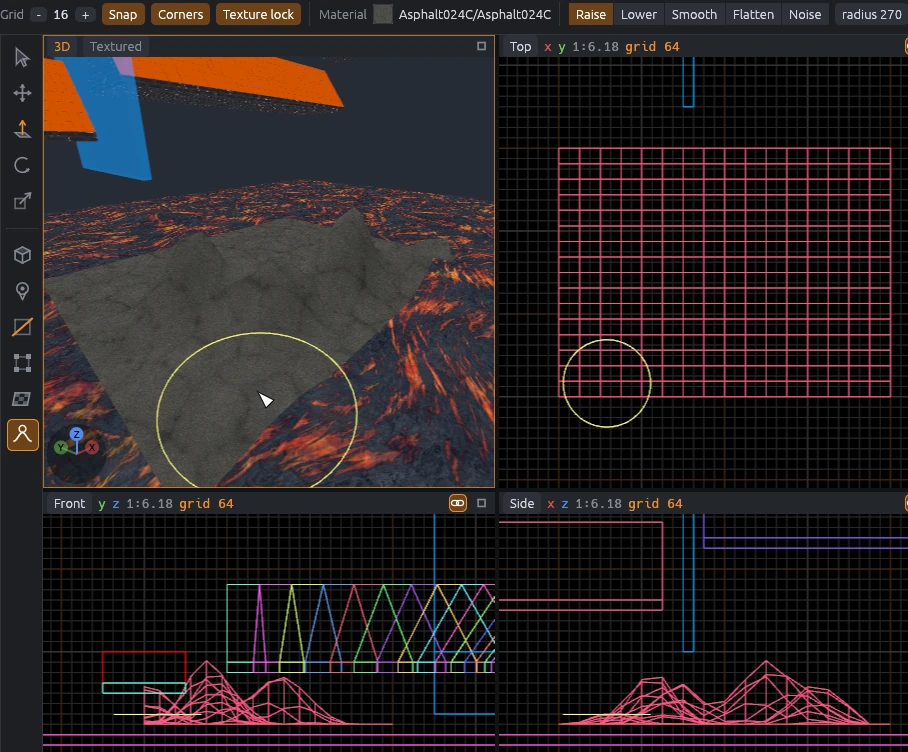Select the Rotate tool
This screenshot has height=752, width=908.
coord(22,165)
